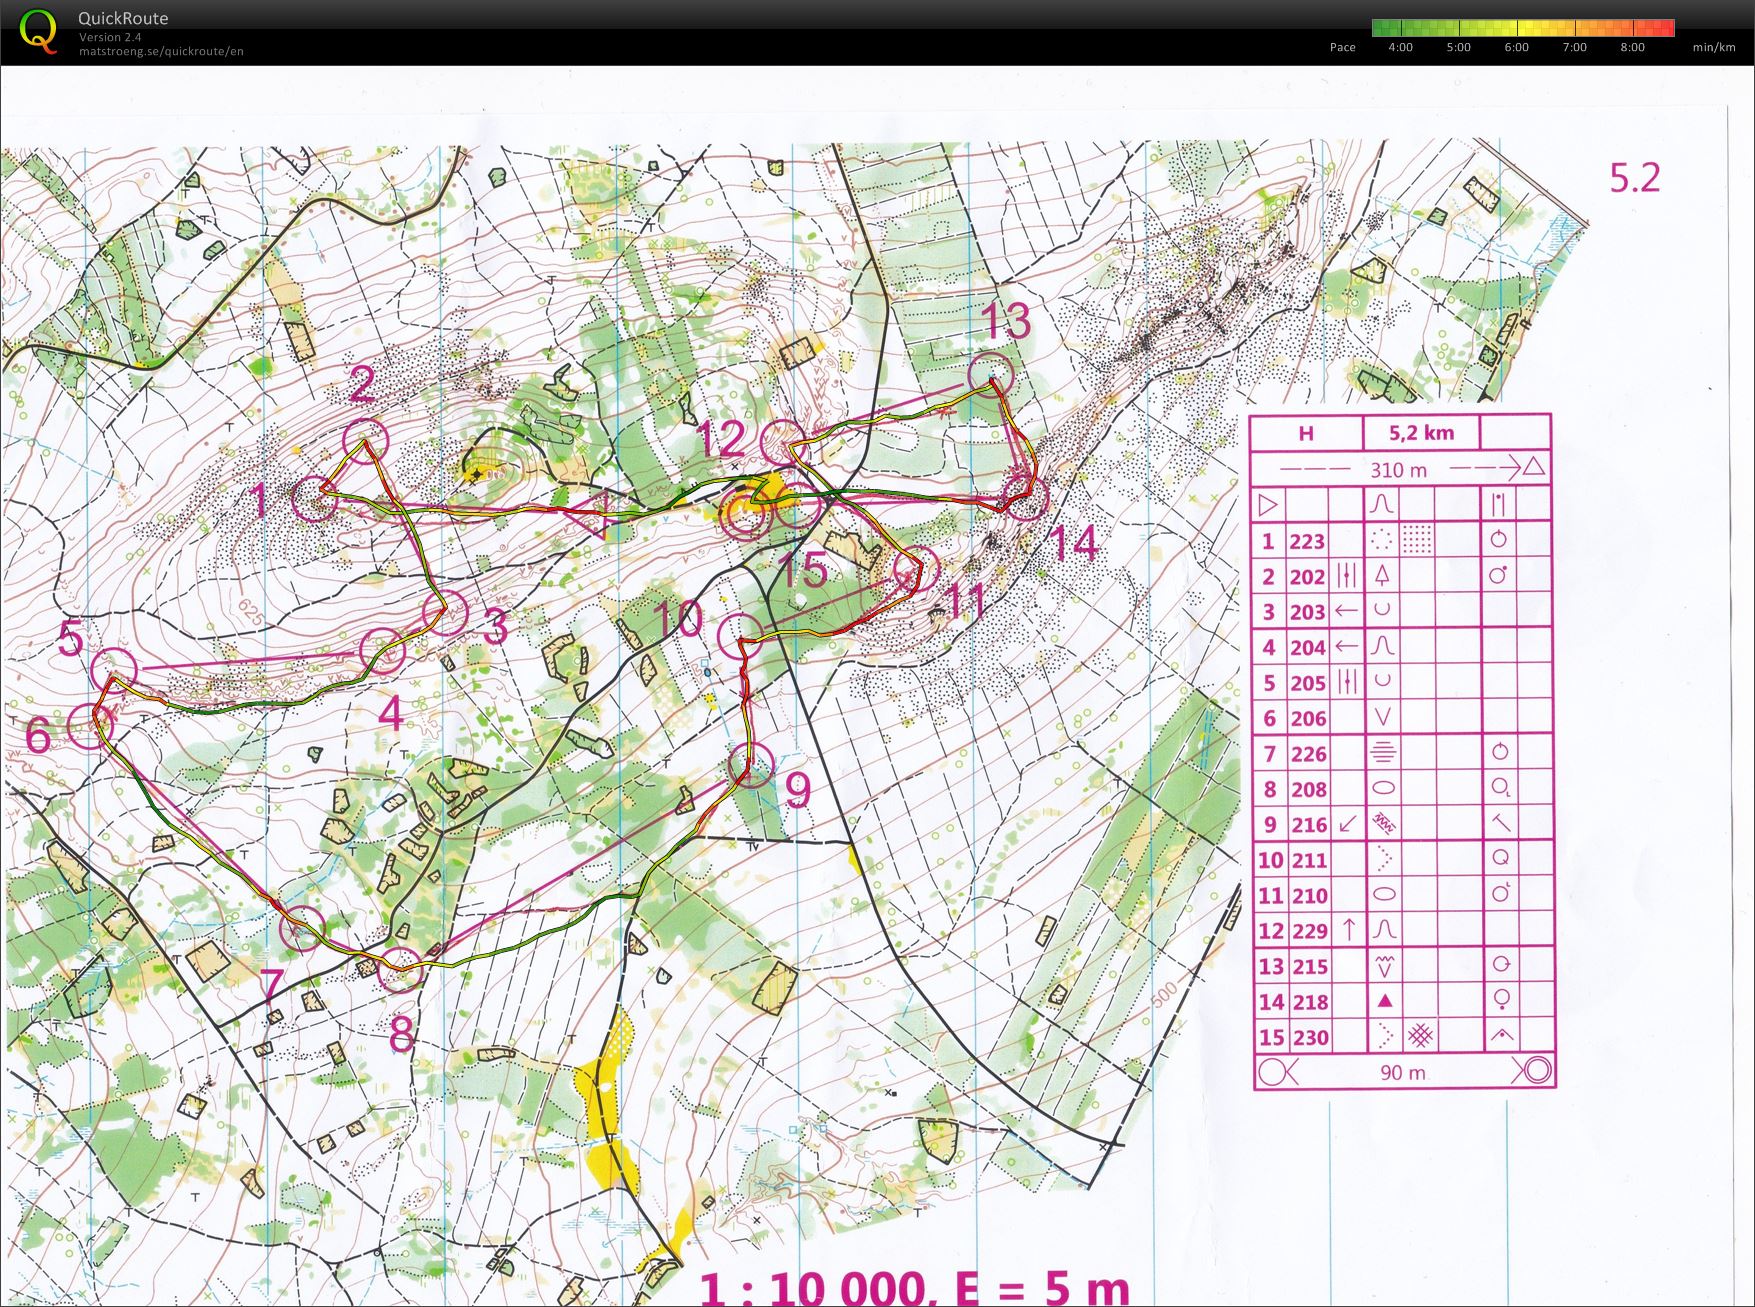The width and height of the screenshot is (1755, 1307).
Task: Click control circle 11 on the map
Action: 915,570
